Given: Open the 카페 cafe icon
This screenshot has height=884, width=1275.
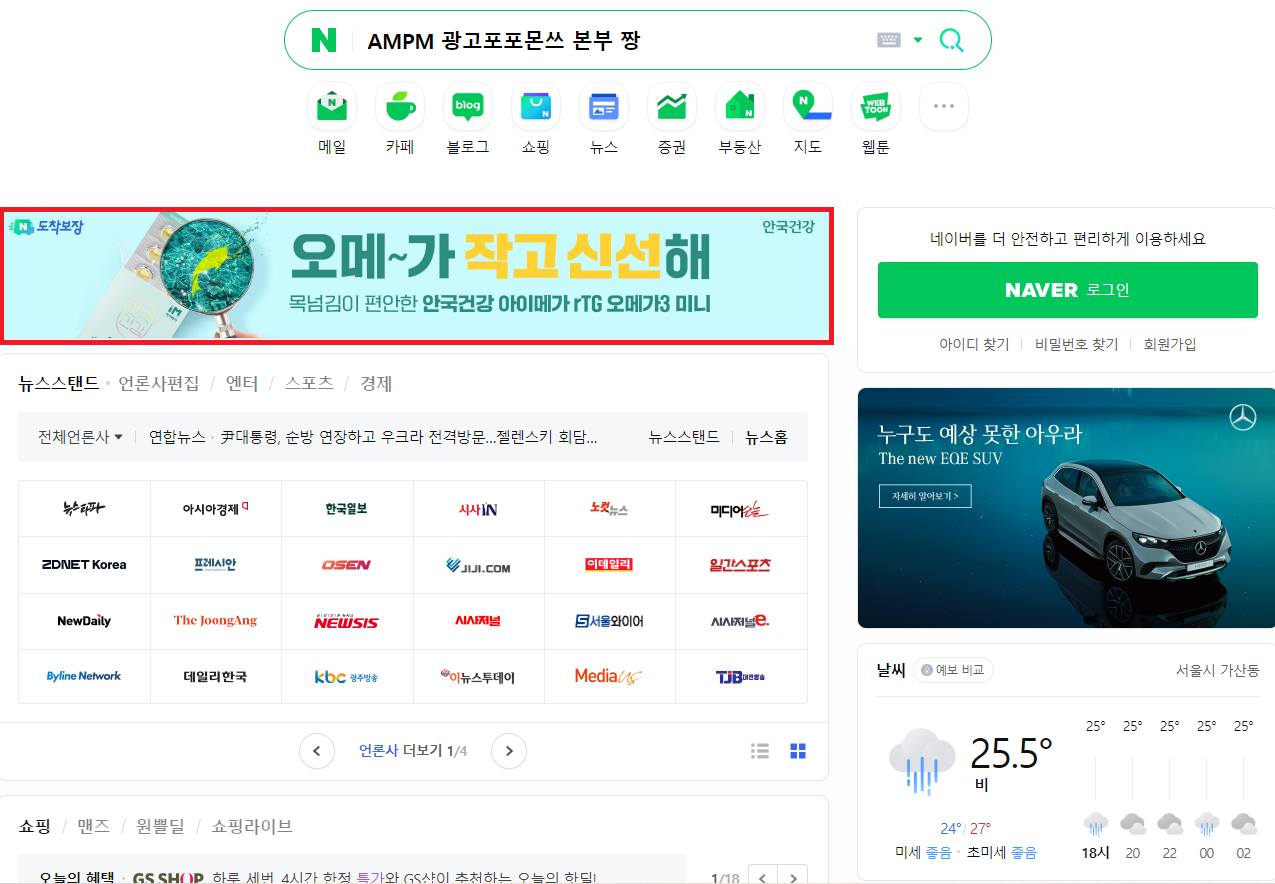Looking at the screenshot, I should pyautogui.click(x=400, y=106).
